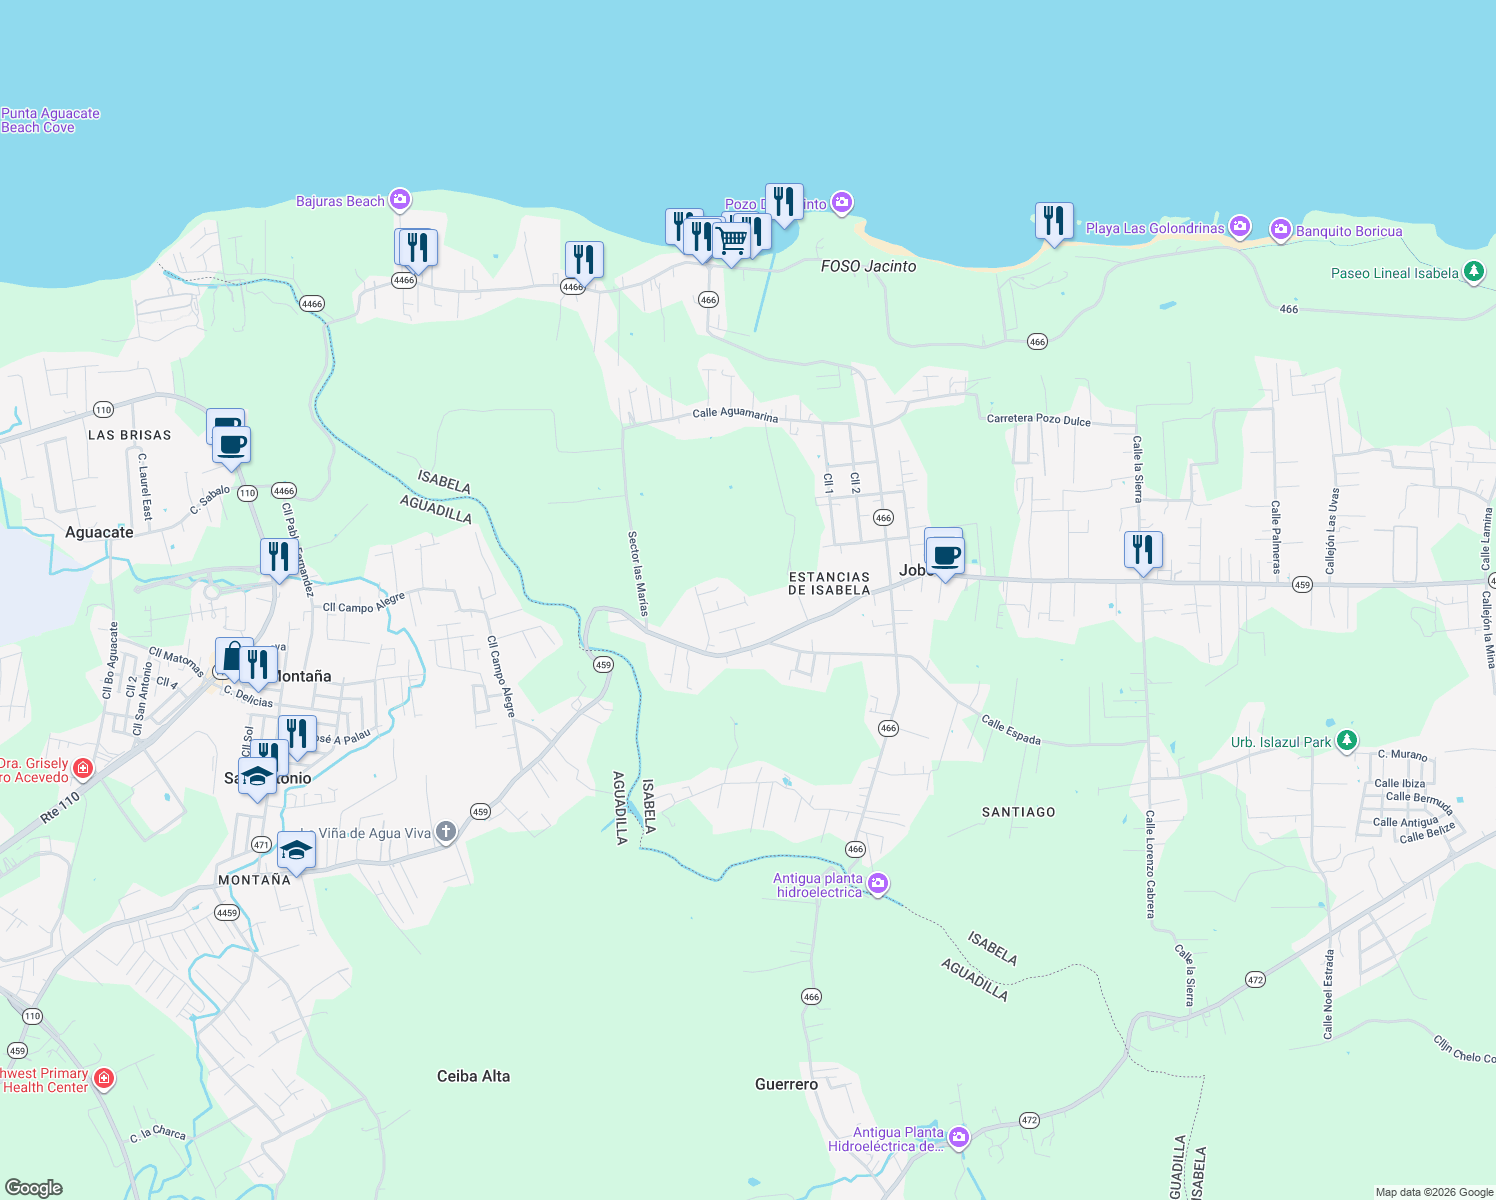Click the Playa Las Golondrinas label
Screen dimensions: 1496x1200
1154,228
